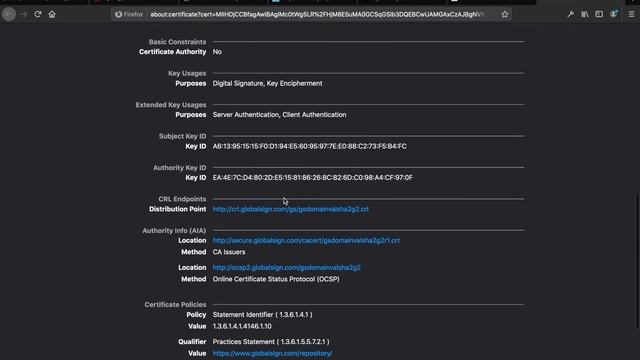This screenshot has width=640, height=360.
Task: Click the 'Subject Key ID' section heading
Action: click(182, 136)
